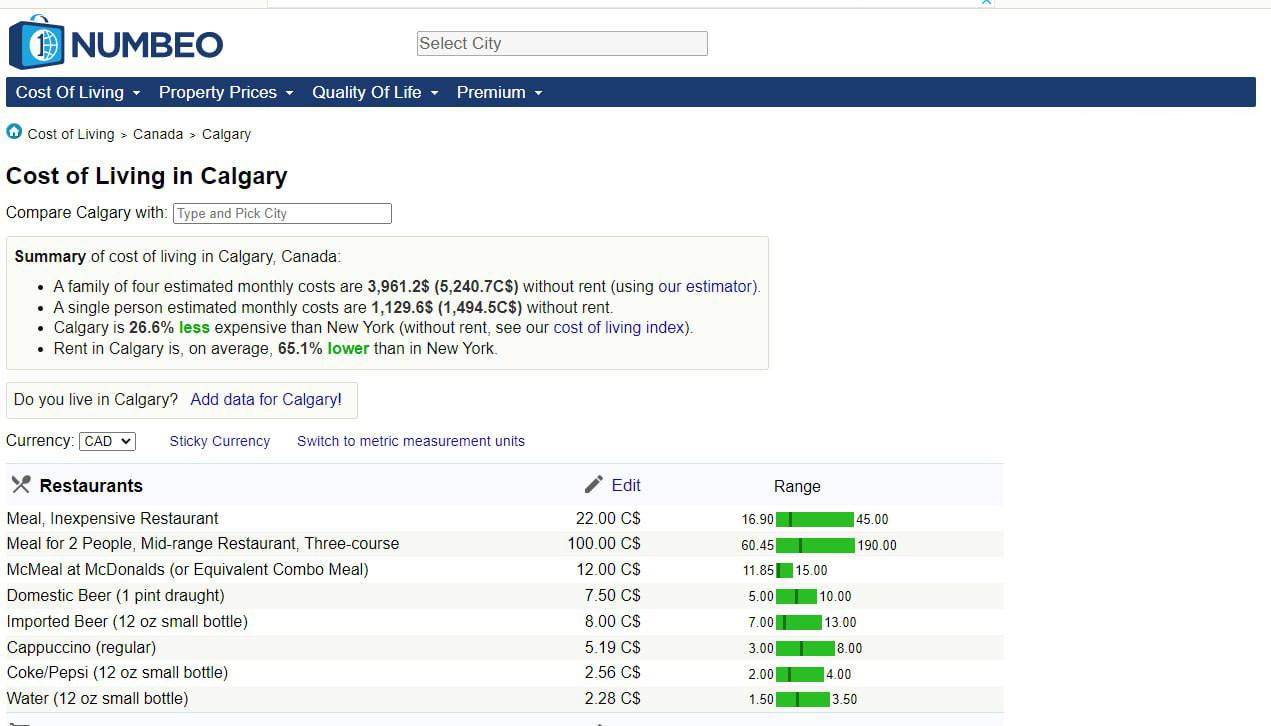Click 'Cappuccino (regular)' row label
The width and height of the screenshot is (1271, 726).
[82, 648]
